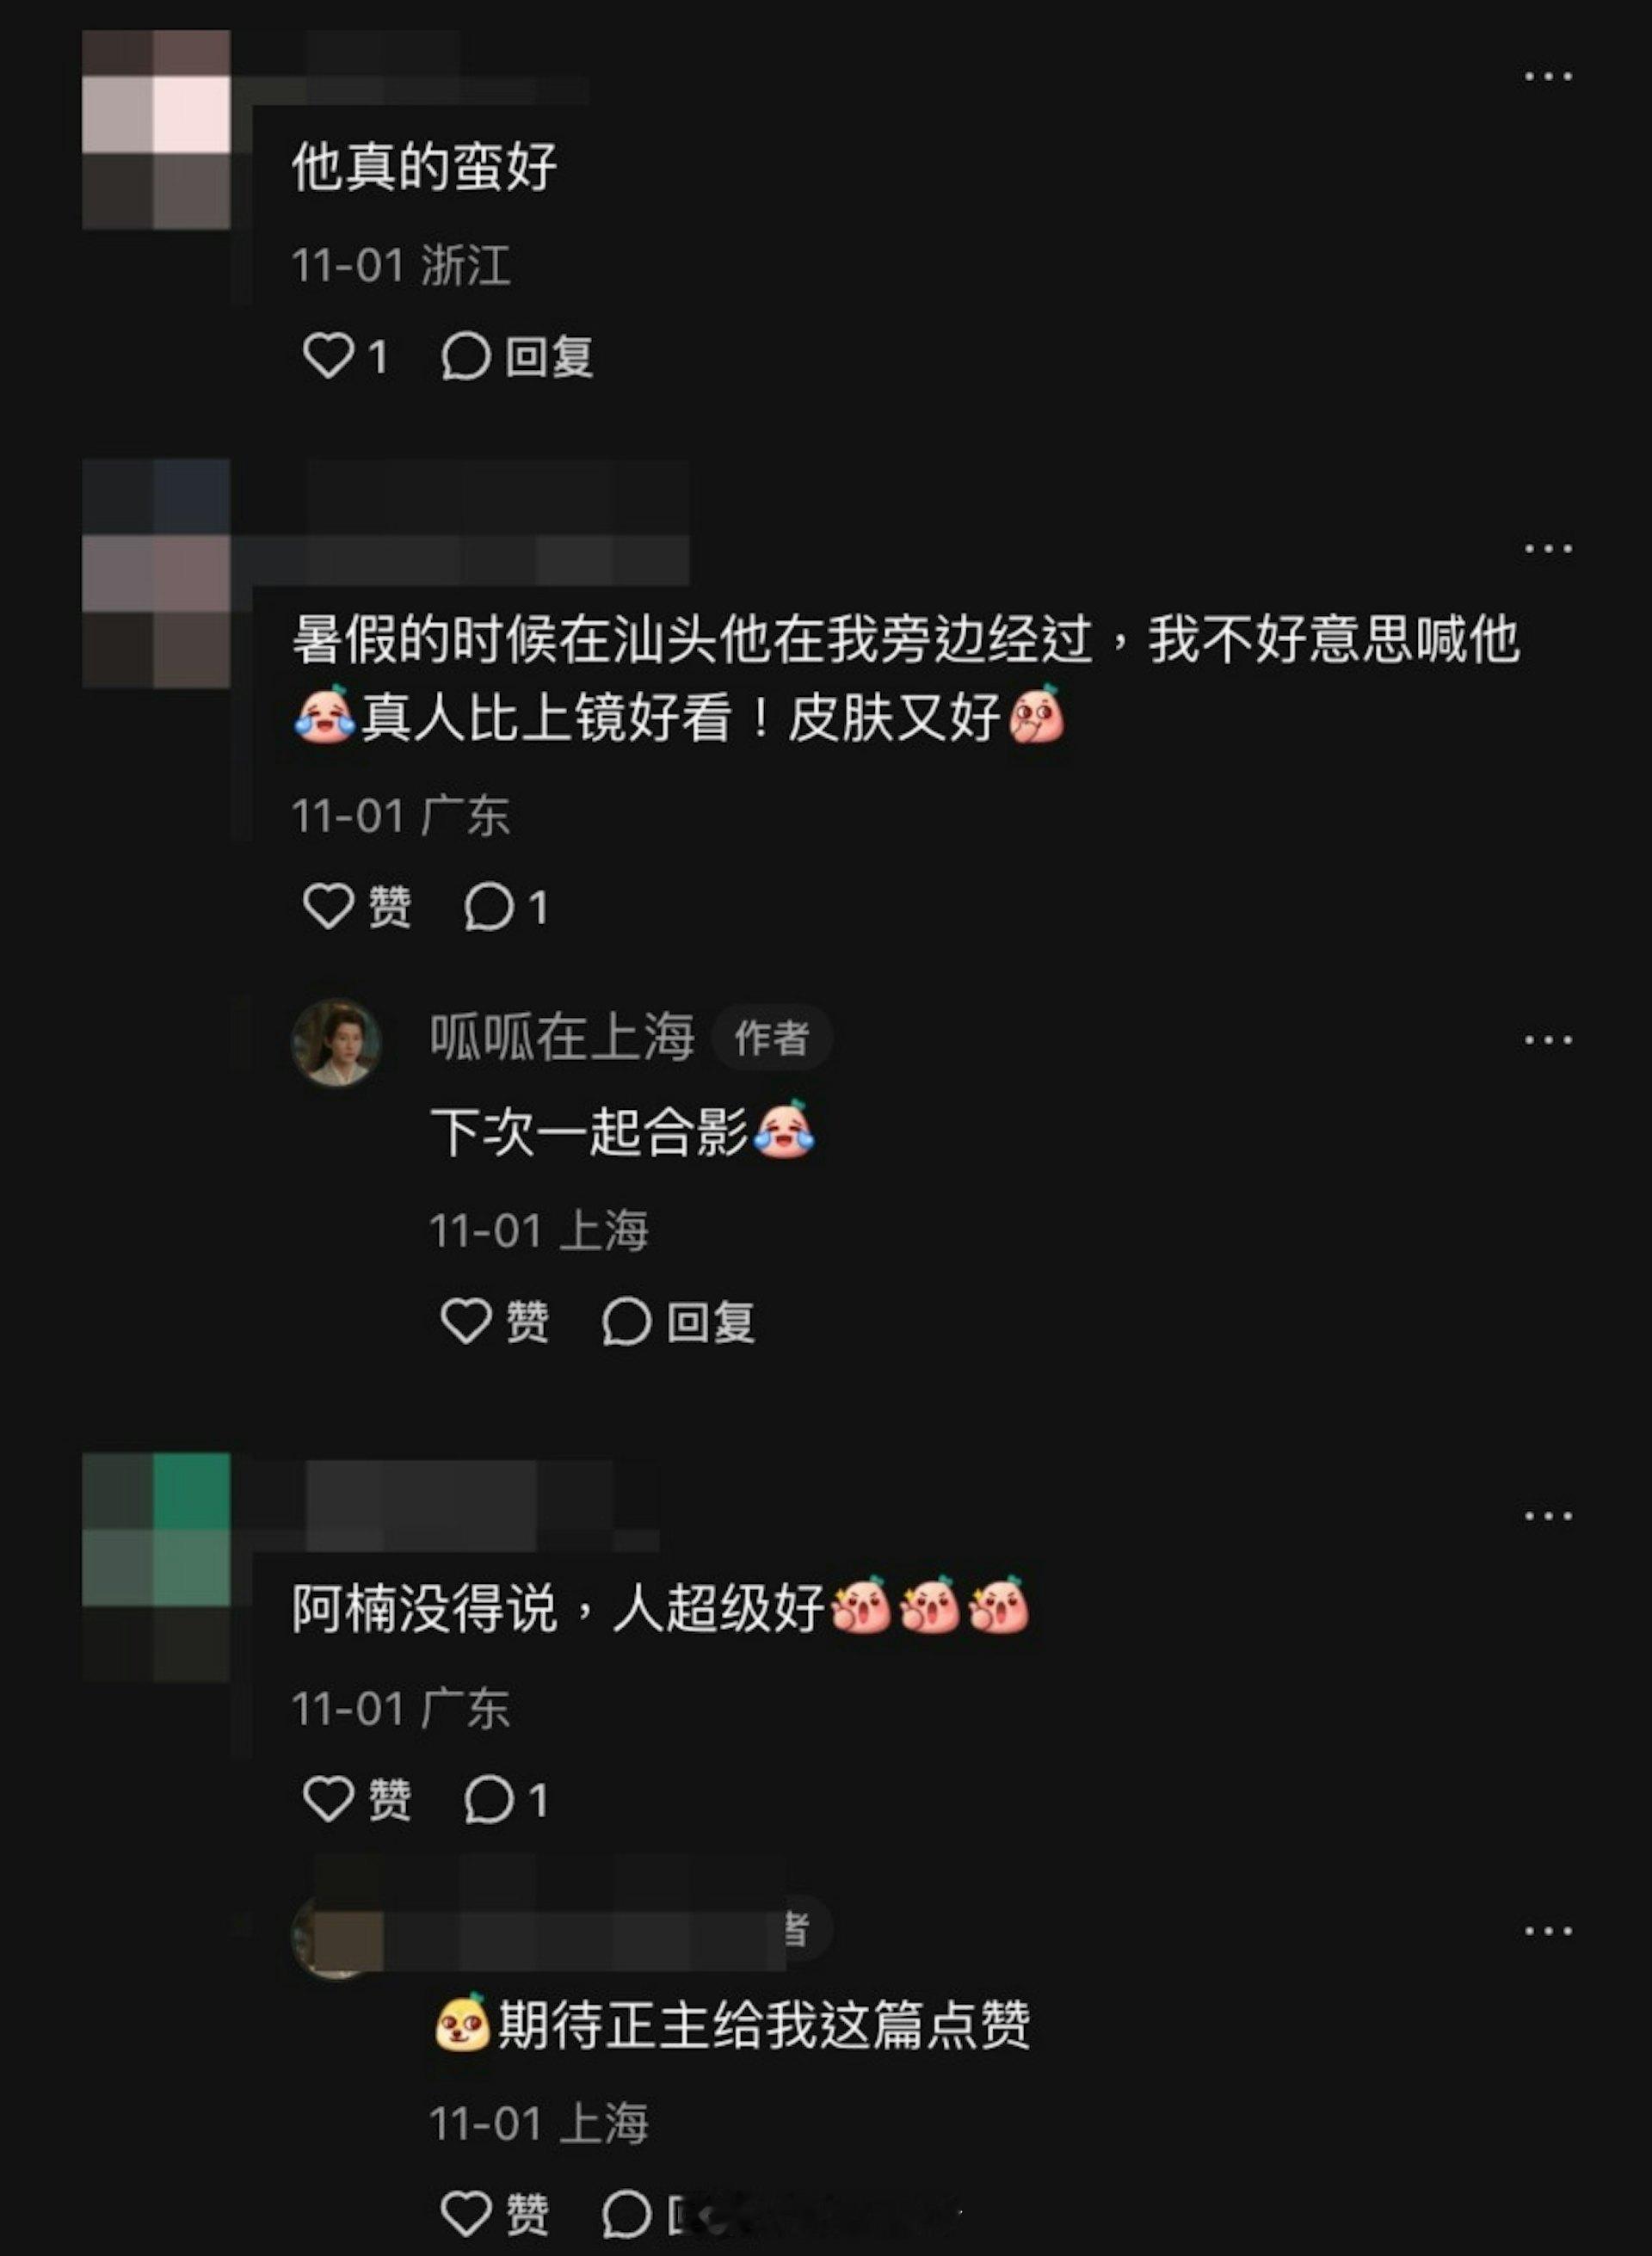Screen dimensions: 1652x2256
Task: Open the three-dot menu of the 阿楠没得说 comment
Action: click(1548, 1516)
